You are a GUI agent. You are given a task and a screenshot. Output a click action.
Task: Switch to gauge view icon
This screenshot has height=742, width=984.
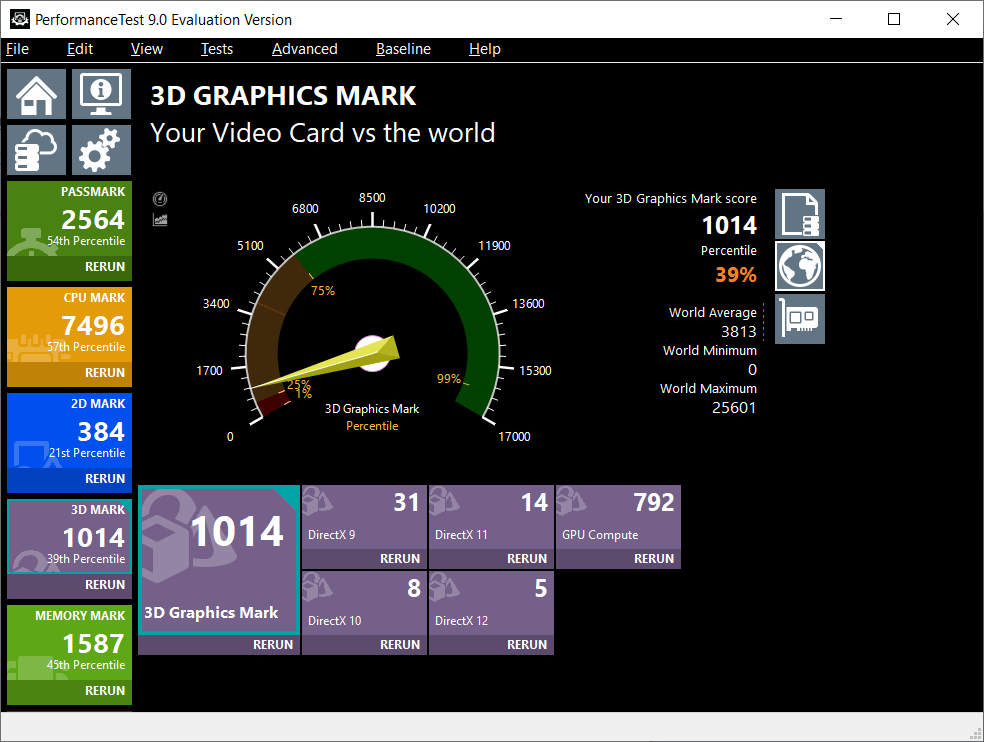click(160, 199)
